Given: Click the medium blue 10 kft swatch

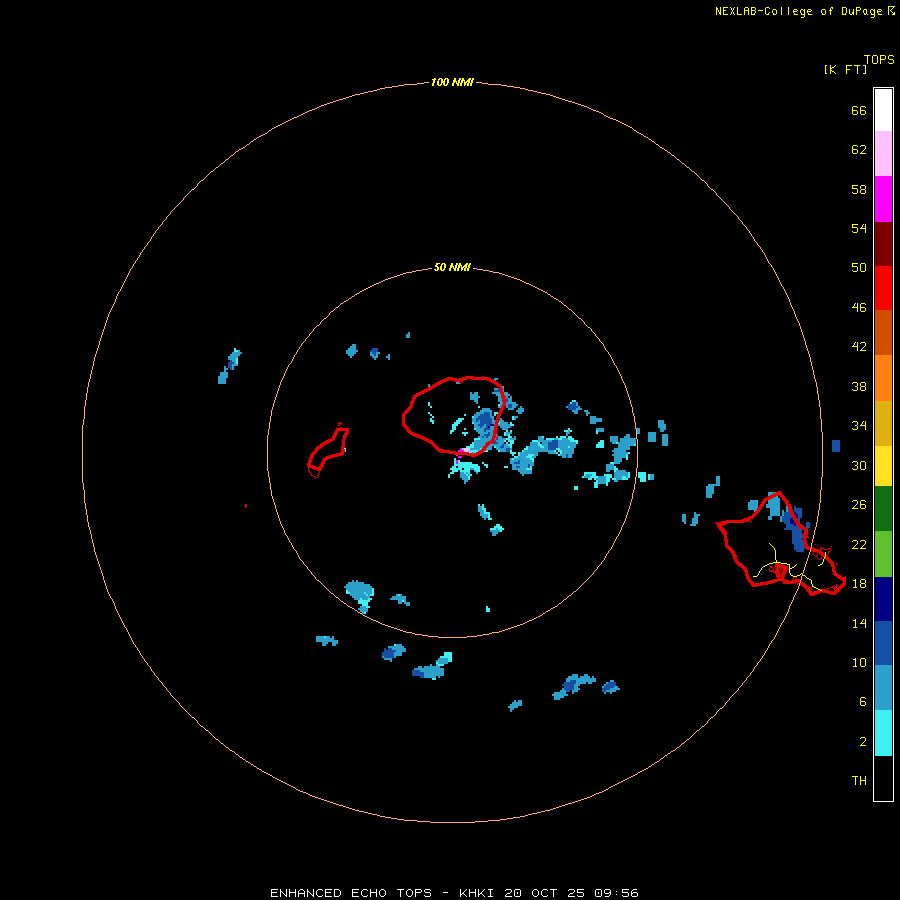Looking at the screenshot, I should (x=883, y=643).
